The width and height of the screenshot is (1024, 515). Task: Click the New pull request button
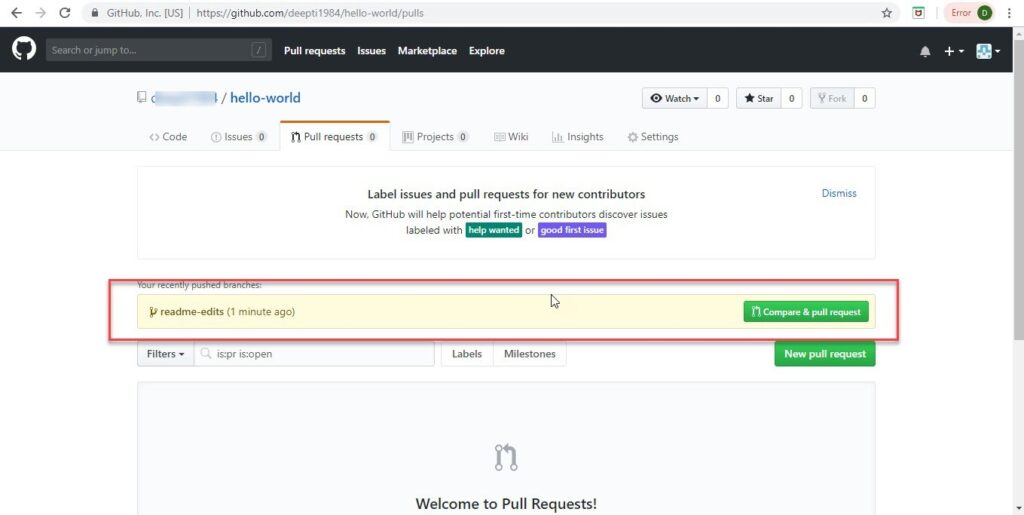pyautogui.click(x=825, y=354)
